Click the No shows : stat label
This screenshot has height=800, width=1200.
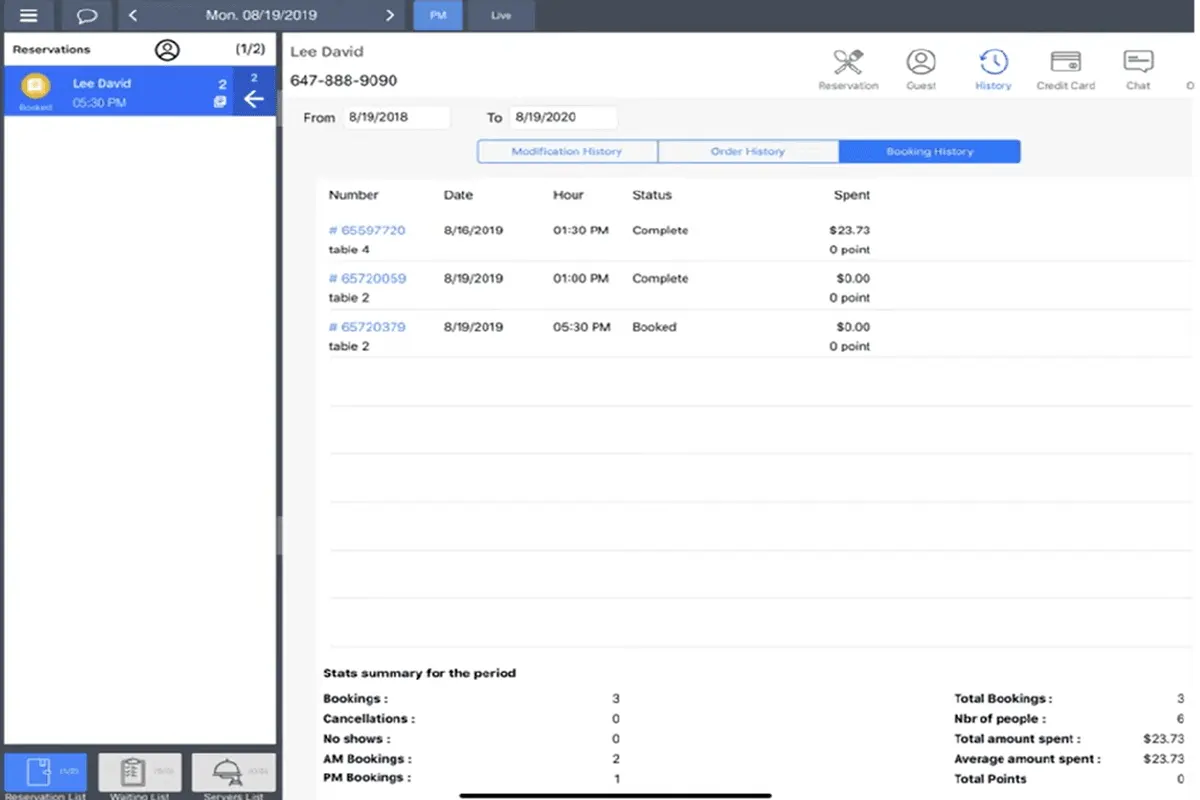click(x=357, y=739)
